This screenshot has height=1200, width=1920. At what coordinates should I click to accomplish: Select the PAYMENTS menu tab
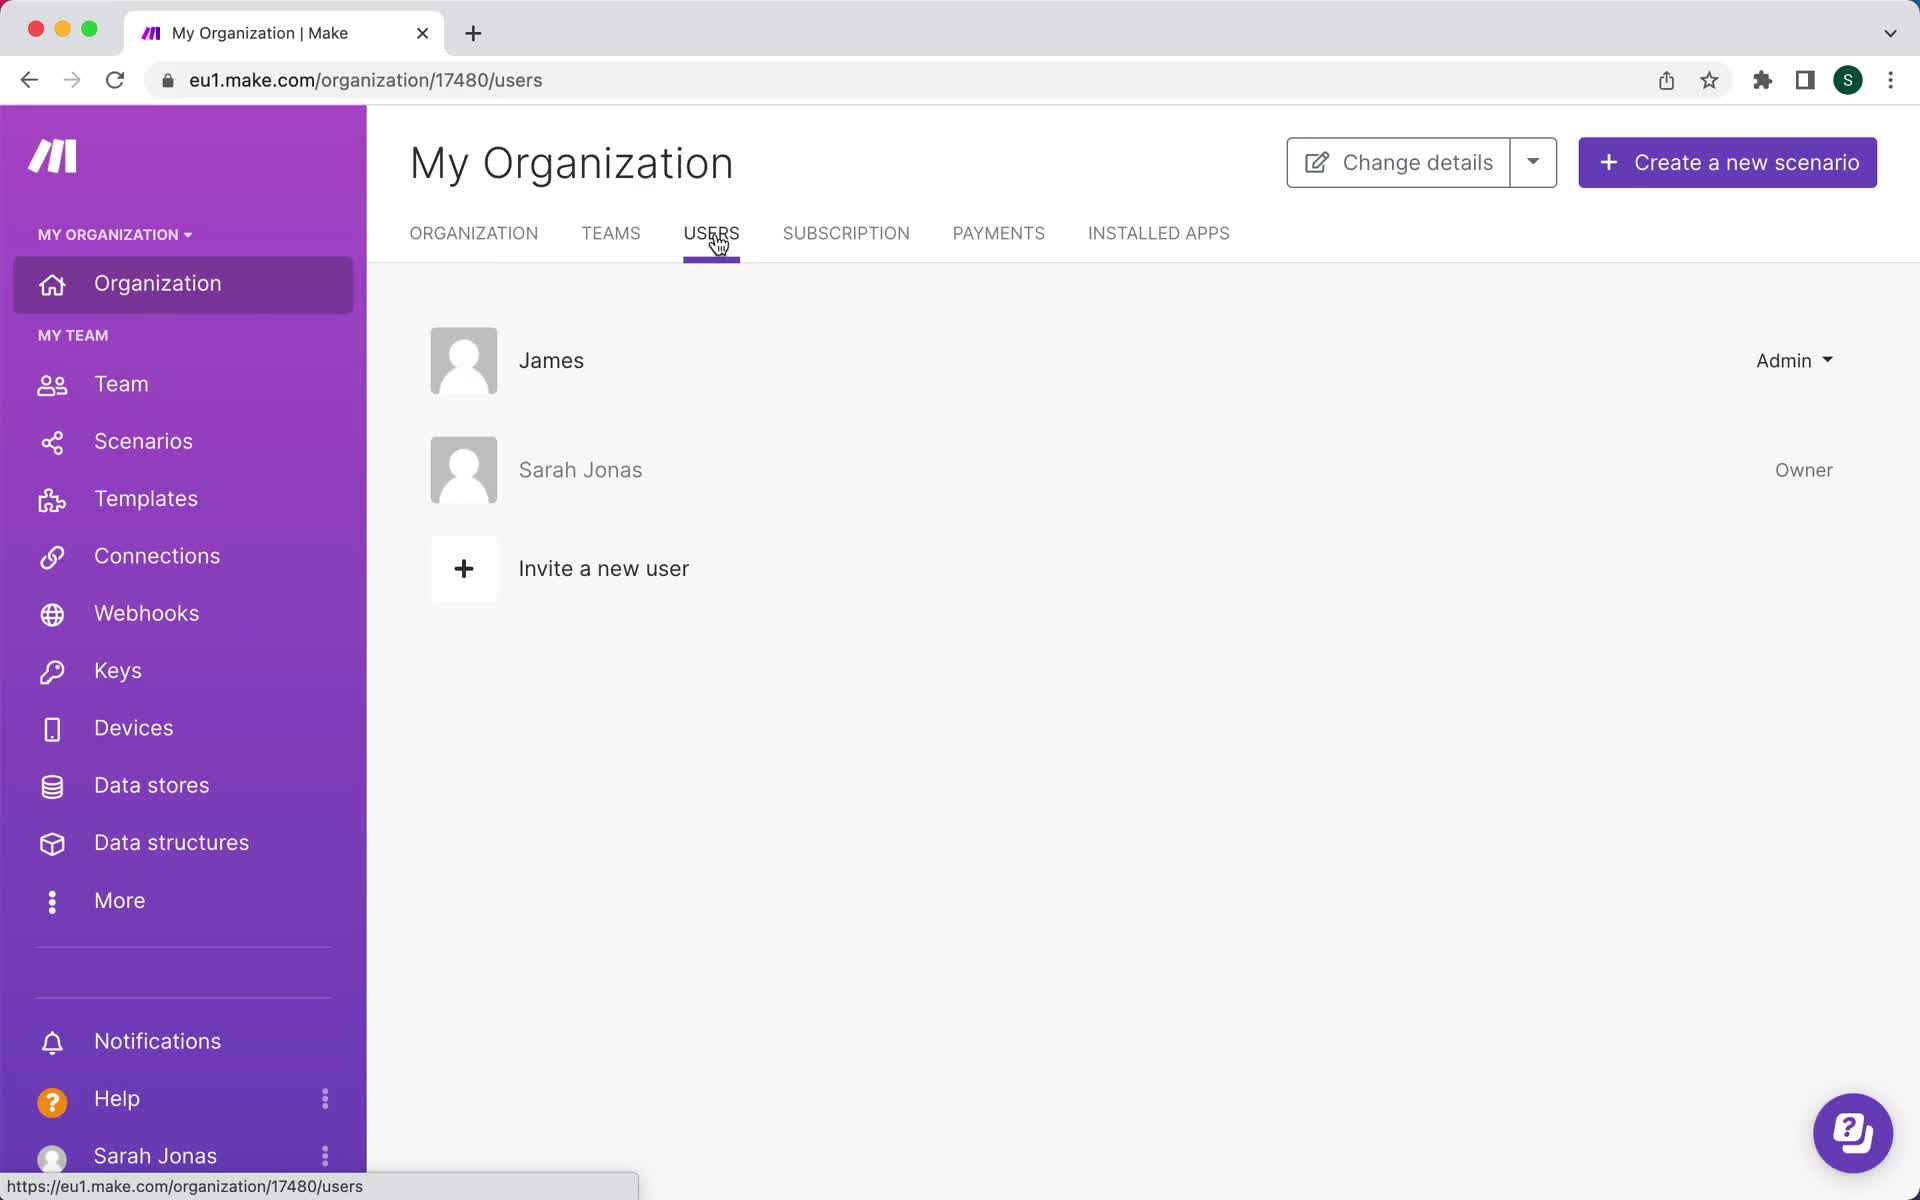click(998, 232)
